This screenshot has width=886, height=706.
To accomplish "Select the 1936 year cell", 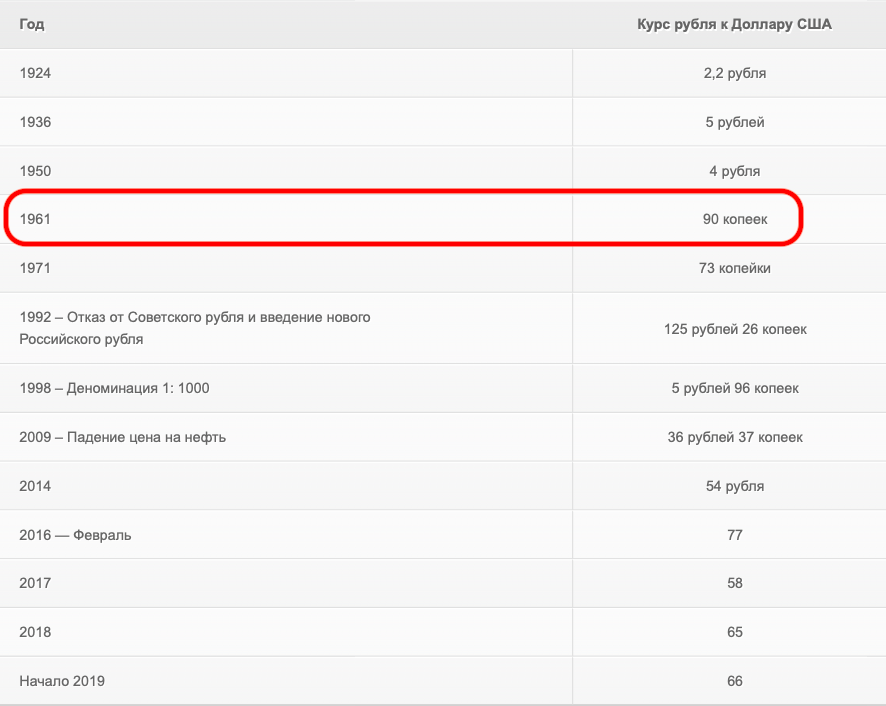I will point(35,122).
